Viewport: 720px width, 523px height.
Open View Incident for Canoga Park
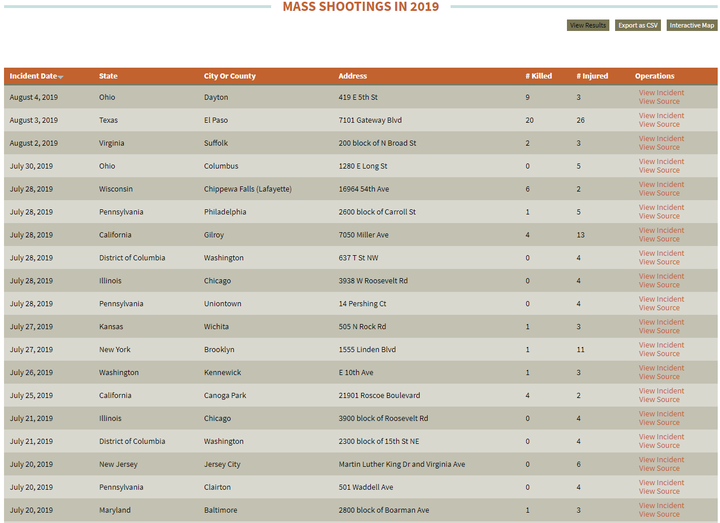[x=661, y=391]
